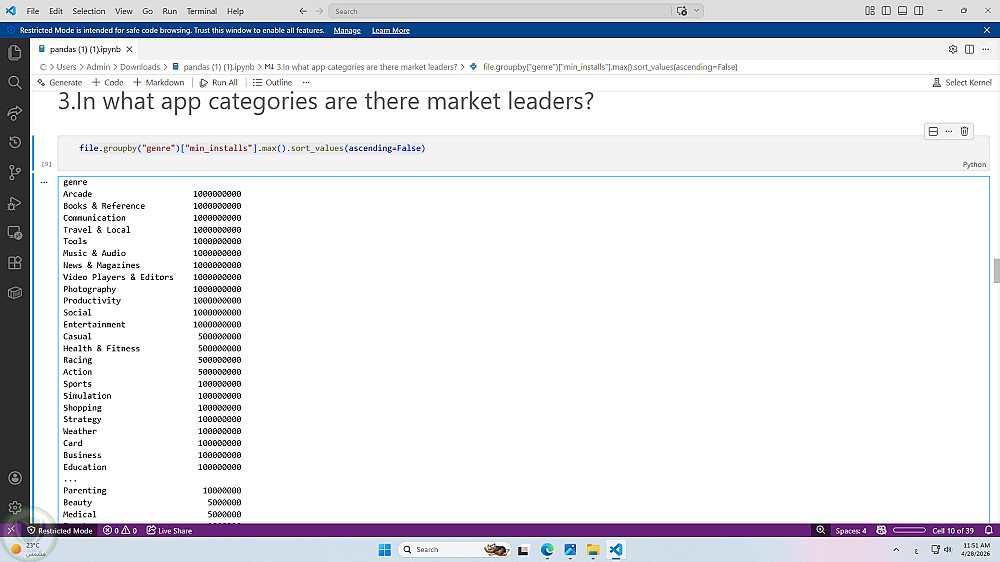Open the Timeline history icon in activity bar
Image resolution: width=1000 pixels, height=562 pixels.
point(15,142)
